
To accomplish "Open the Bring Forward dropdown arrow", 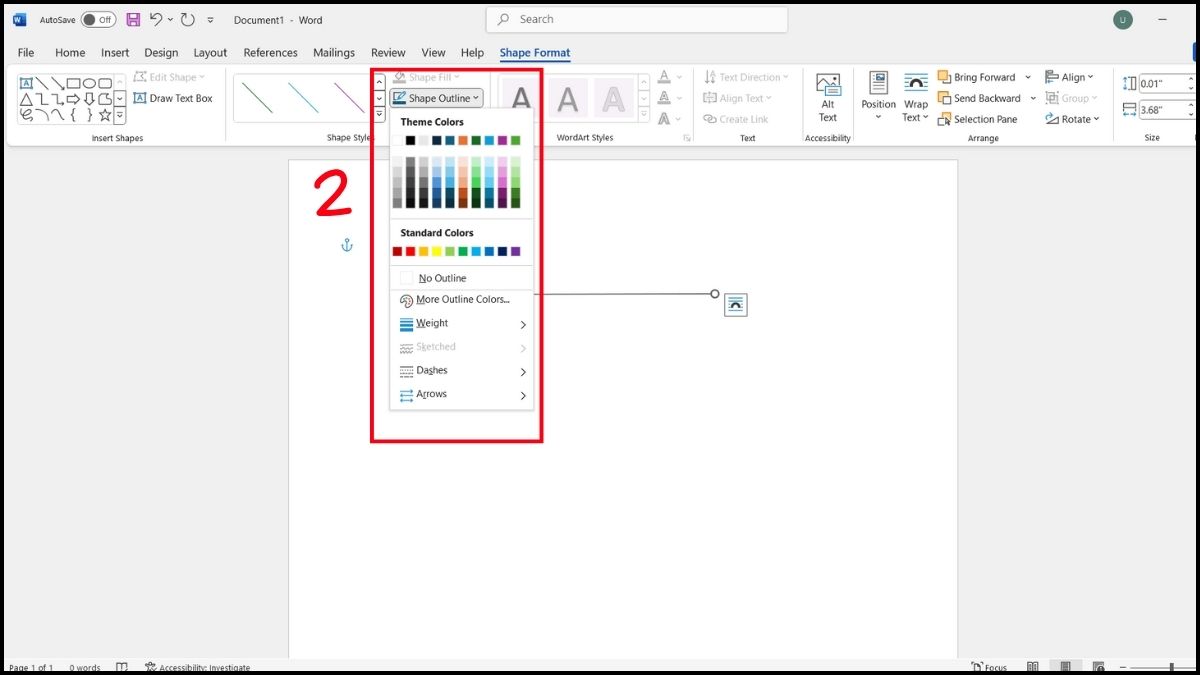I will (1028, 77).
